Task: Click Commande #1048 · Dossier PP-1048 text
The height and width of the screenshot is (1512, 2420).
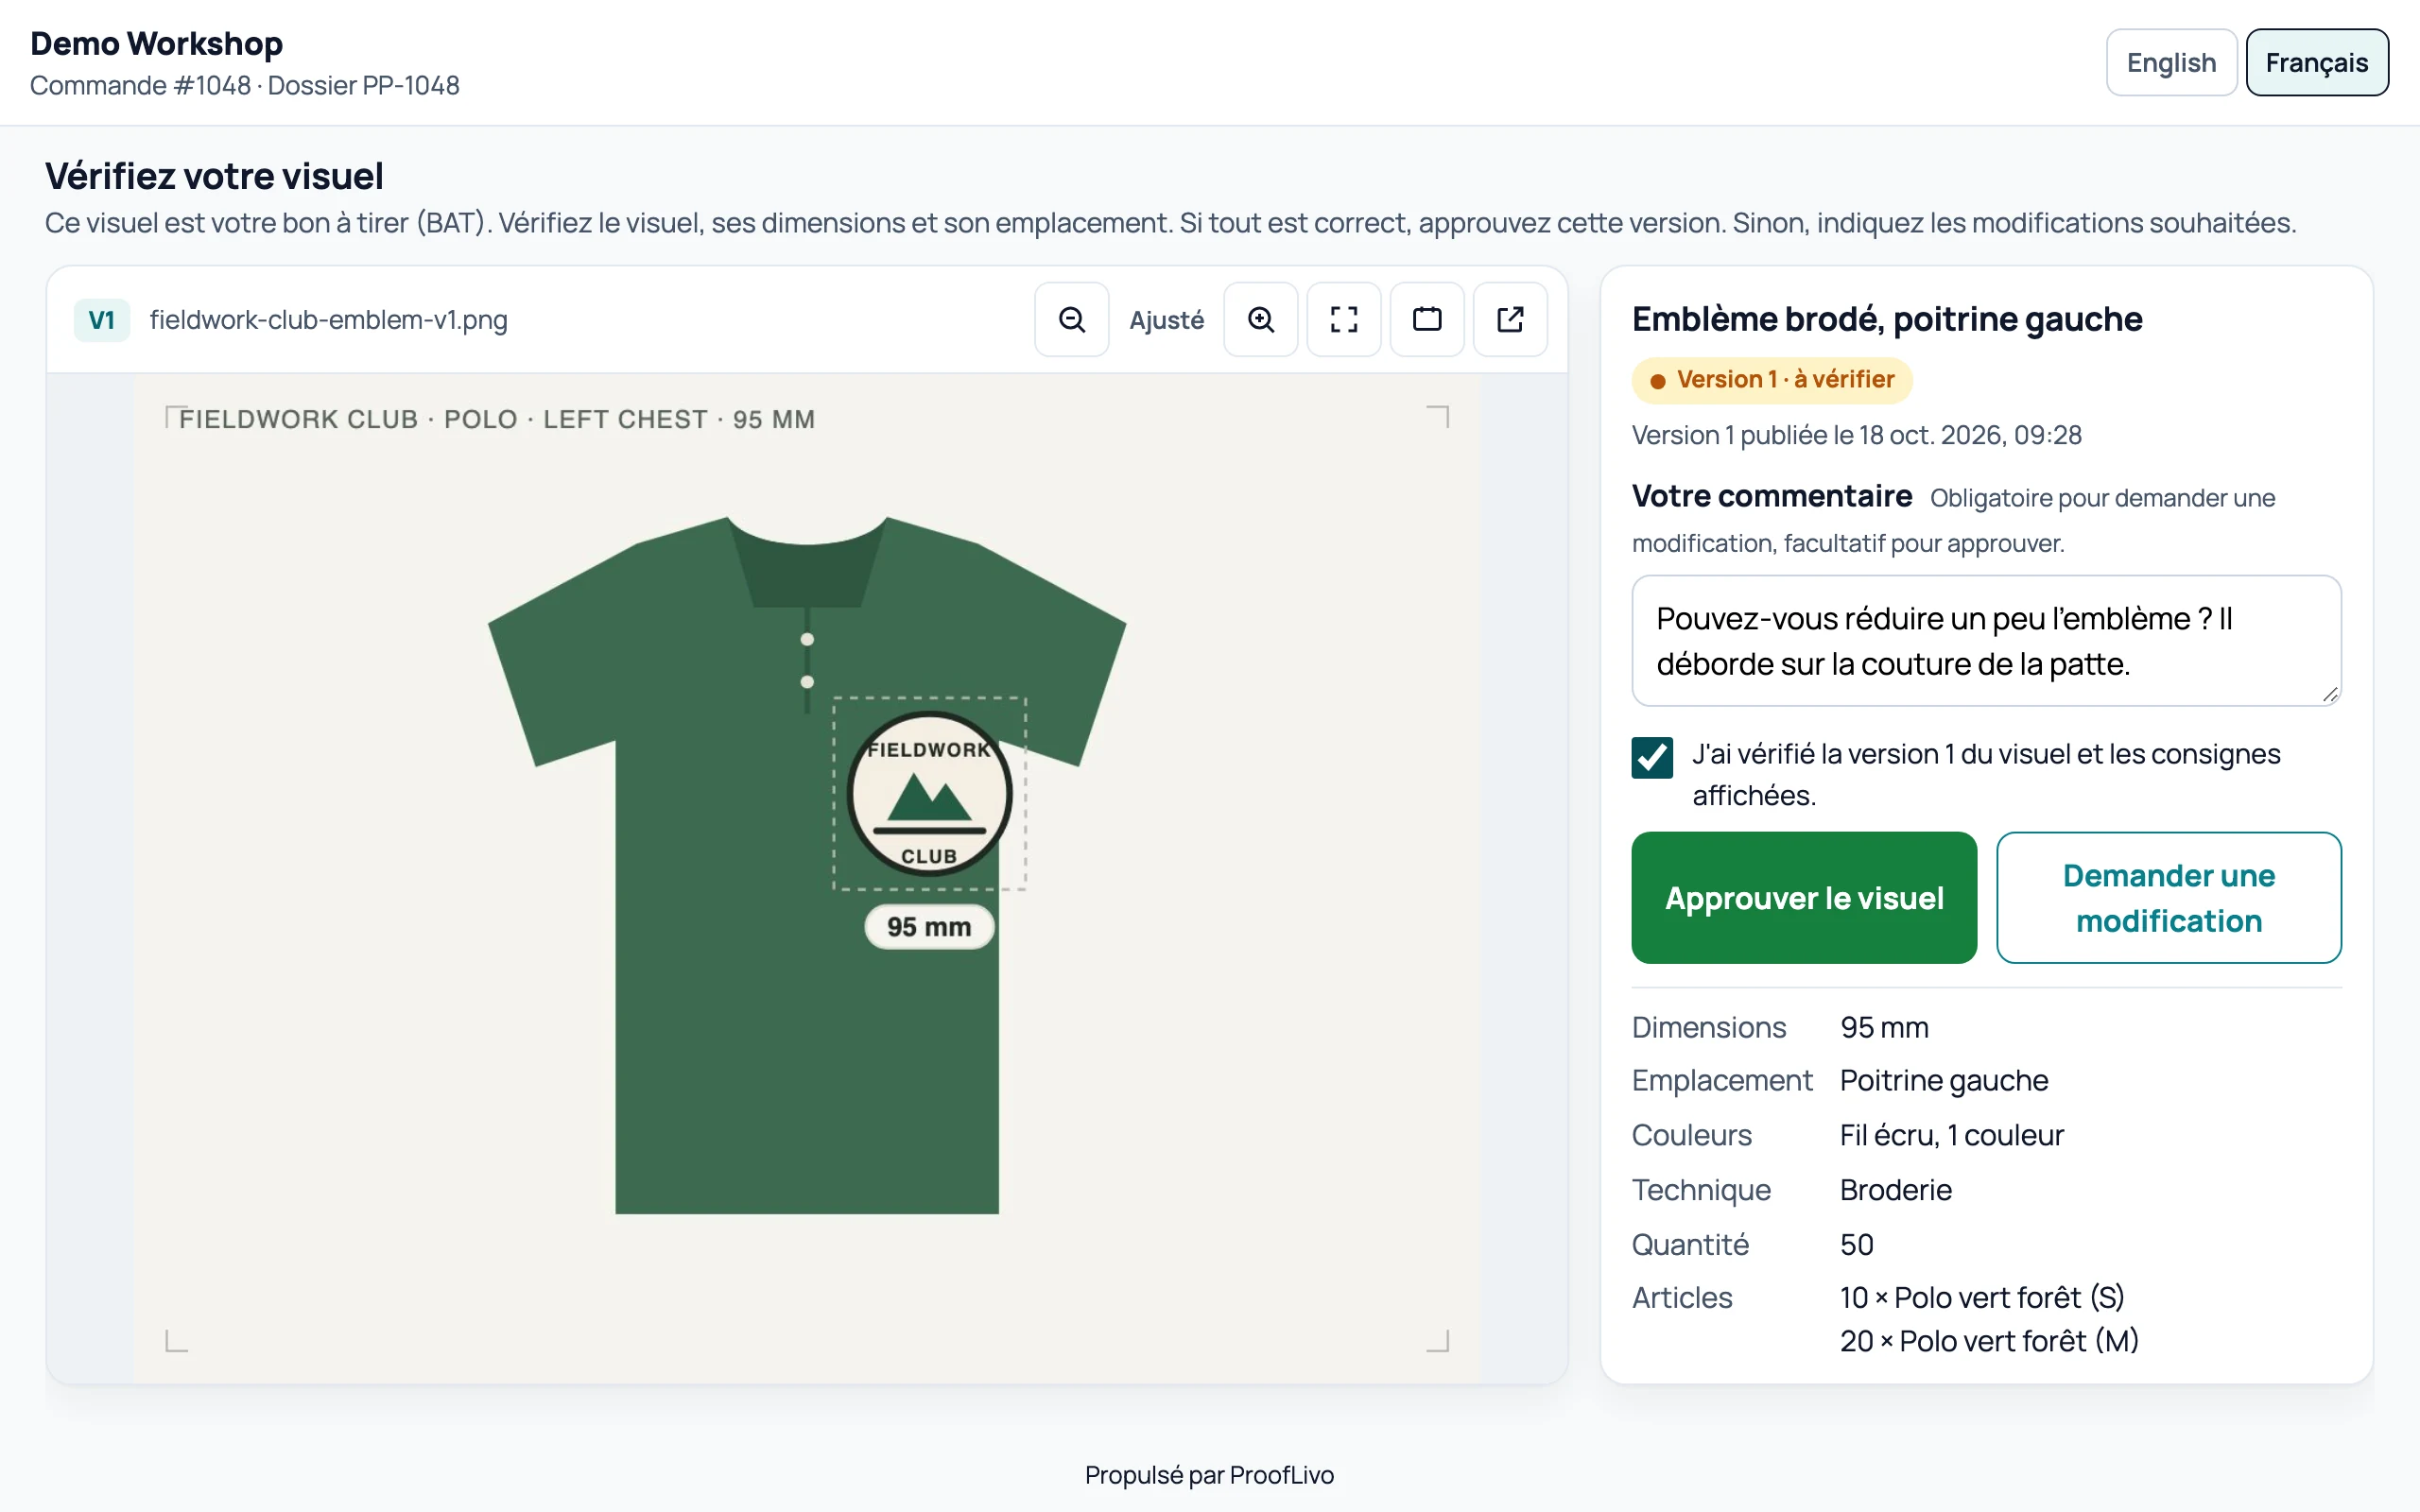Action: point(244,85)
